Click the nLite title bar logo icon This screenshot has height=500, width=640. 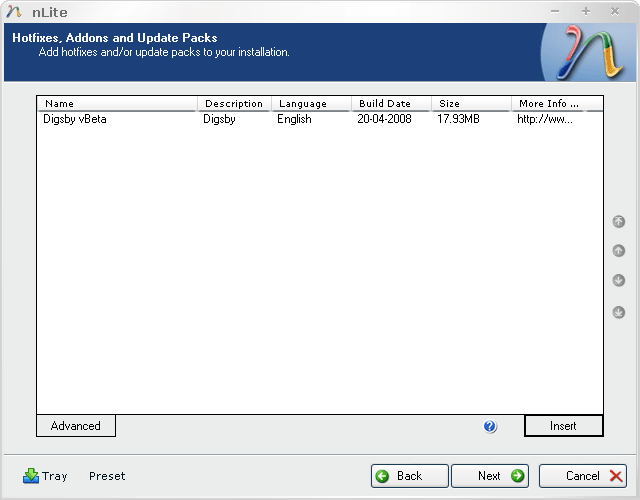coord(13,11)
